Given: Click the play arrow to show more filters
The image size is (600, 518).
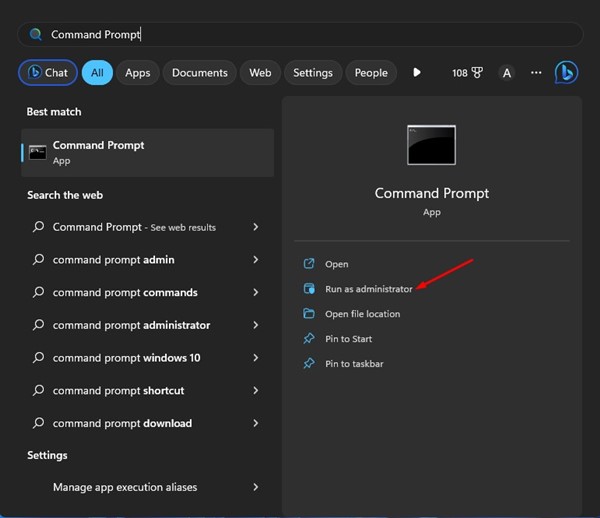Looking at the screenshot, I should 417,72.
